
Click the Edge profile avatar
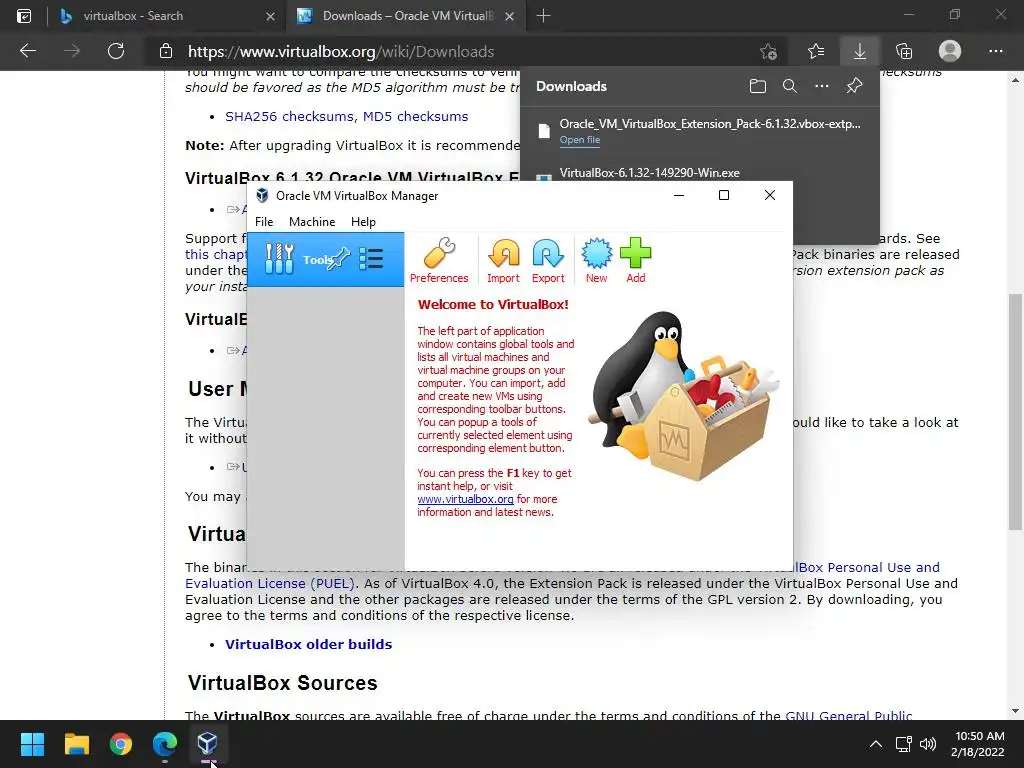(950, 51)
